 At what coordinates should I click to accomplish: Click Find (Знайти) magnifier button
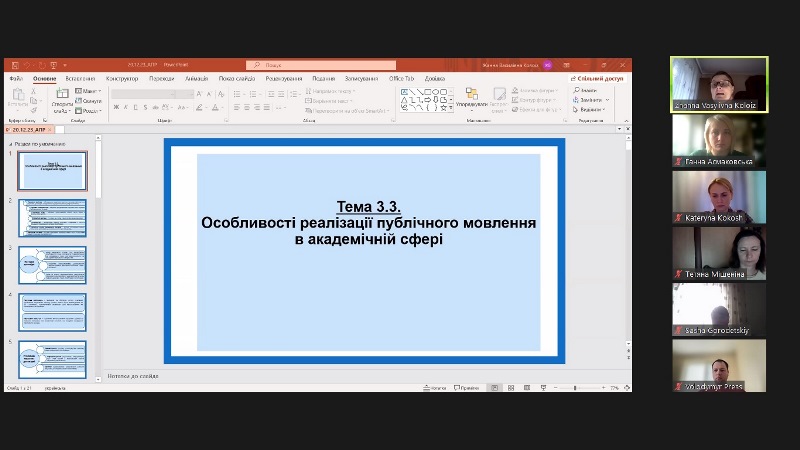pyautogui.click(x=585, y=90)
